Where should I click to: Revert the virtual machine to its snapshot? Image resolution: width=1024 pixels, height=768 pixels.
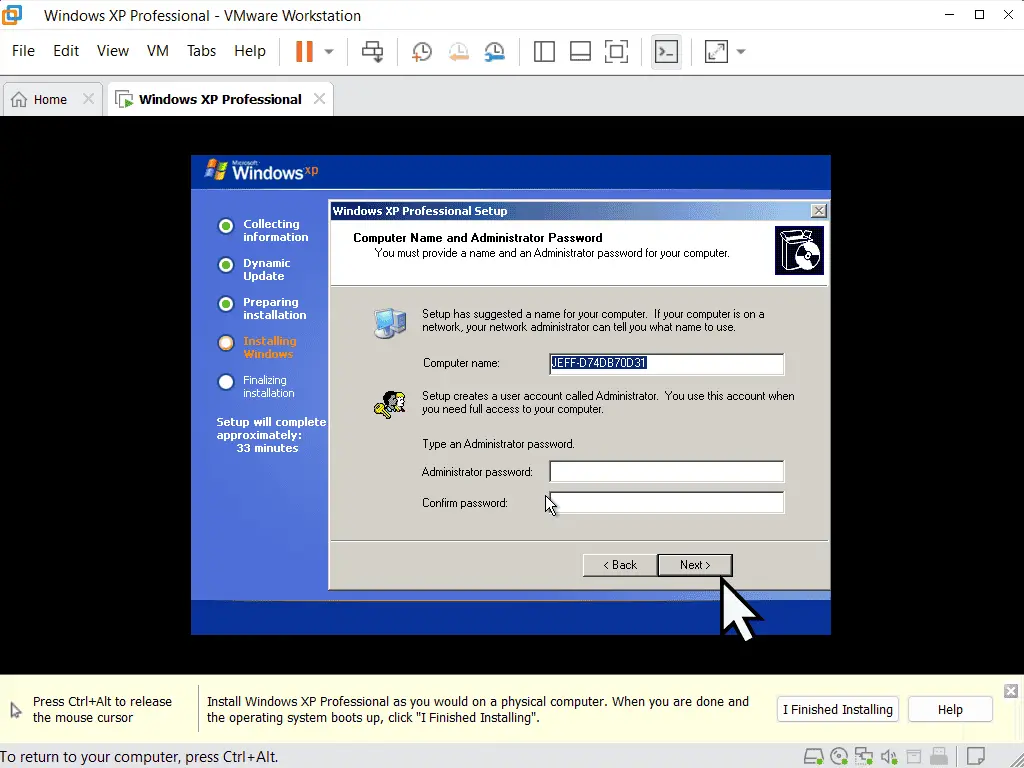(x=458, y=51)
